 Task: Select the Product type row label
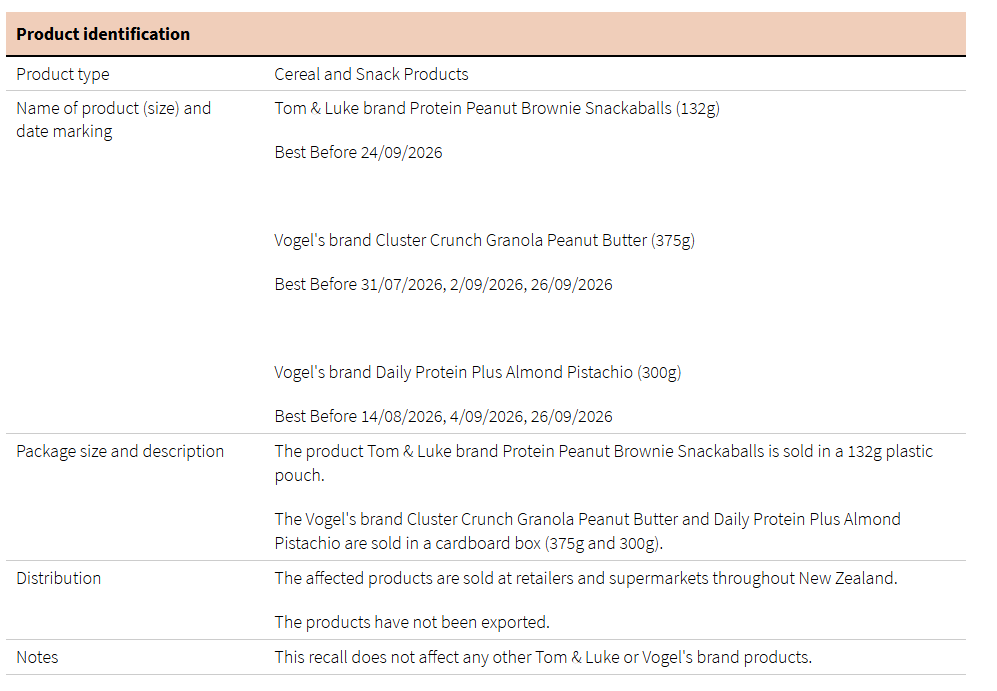pyautogui.click(x=63, y=74)
